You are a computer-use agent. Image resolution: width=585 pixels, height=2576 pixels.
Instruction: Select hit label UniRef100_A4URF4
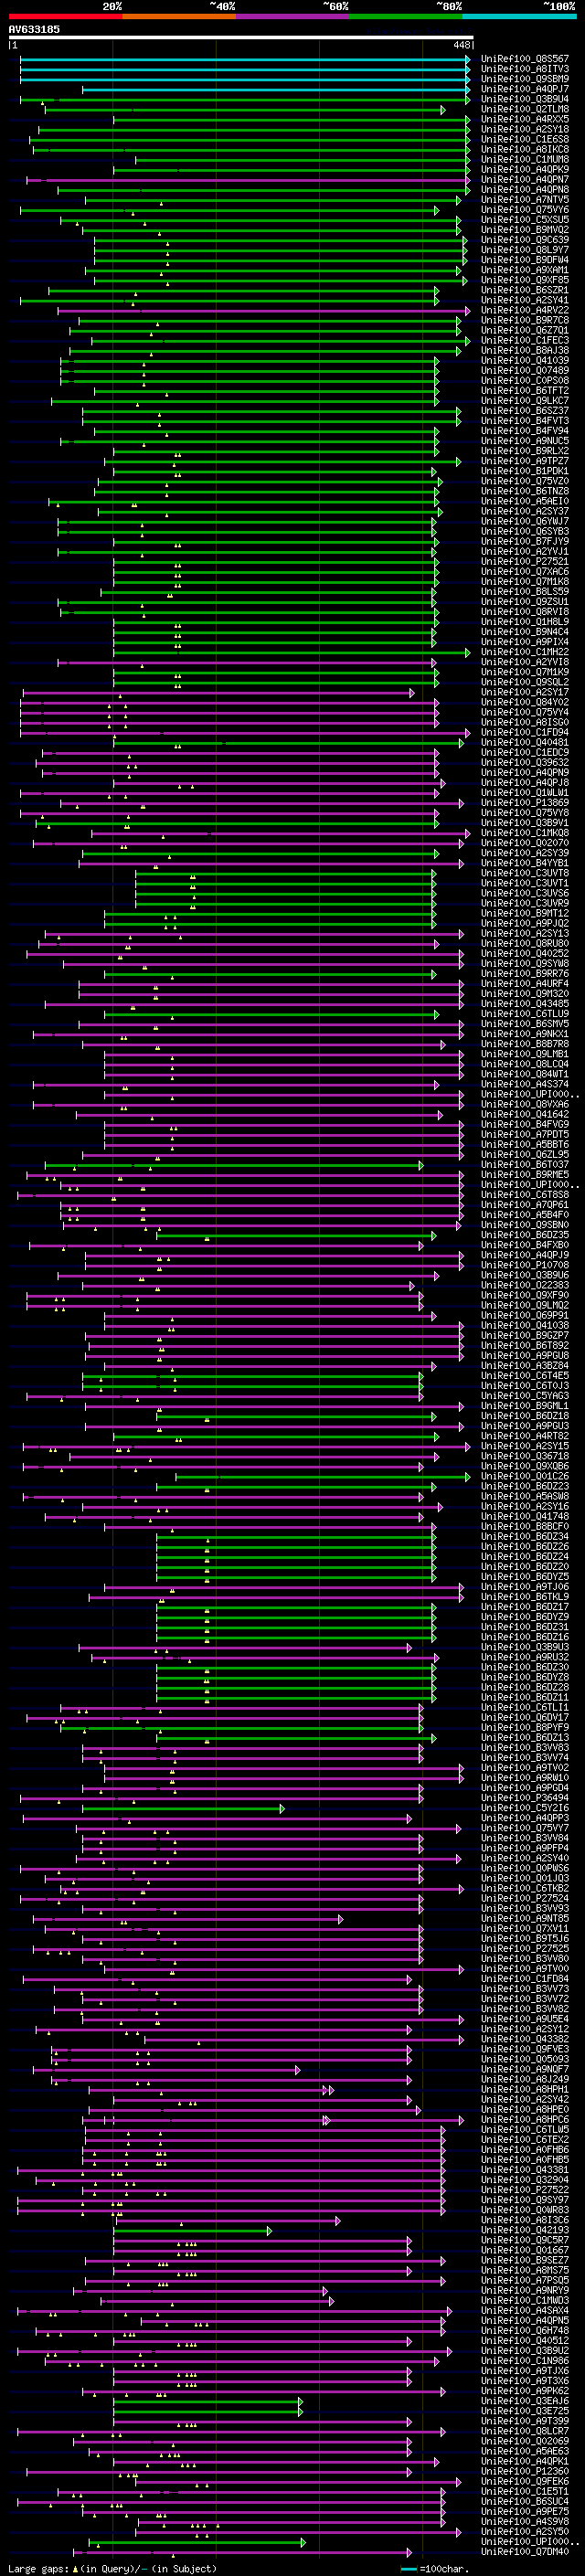pos(525,983)
